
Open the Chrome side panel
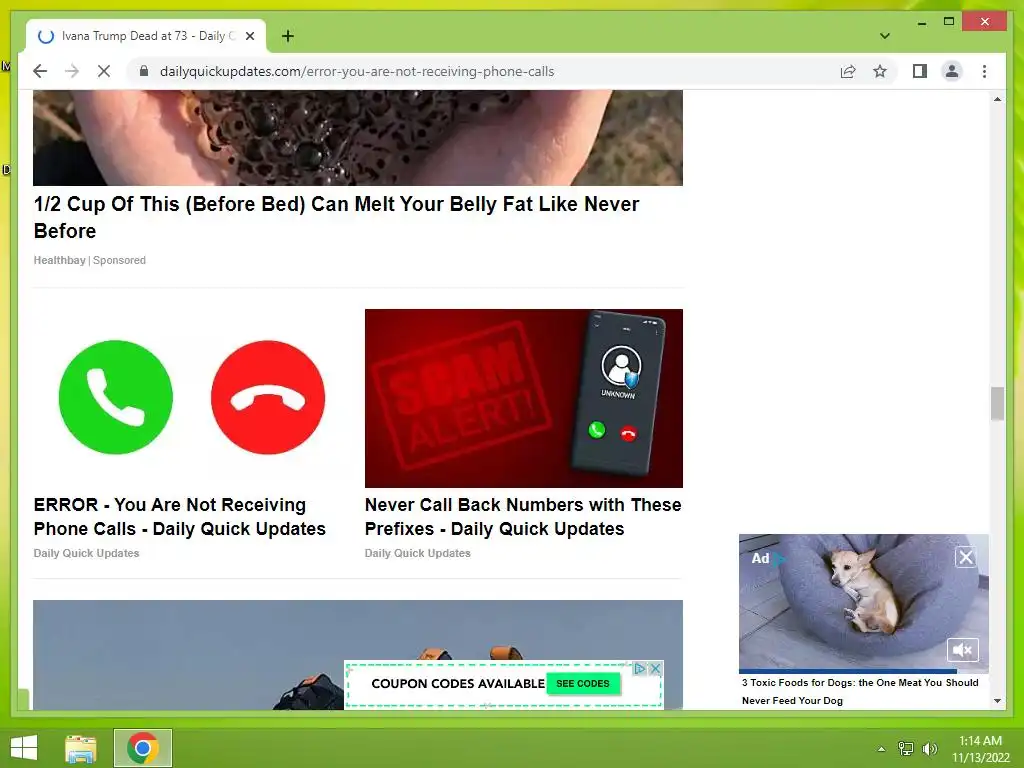click(x=920, y=71)
